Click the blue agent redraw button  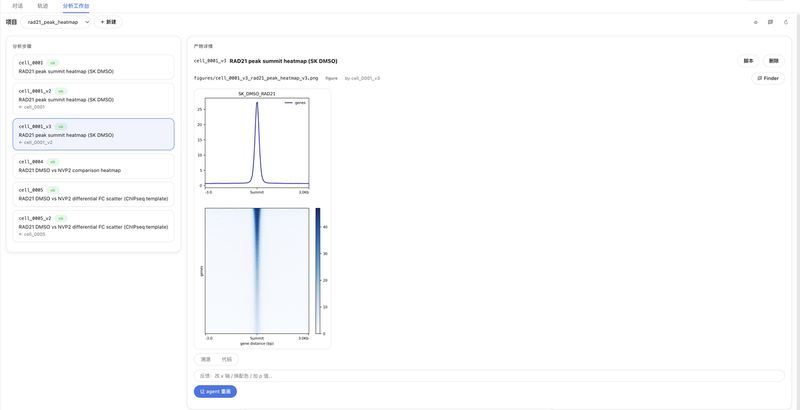click(215, 391)
